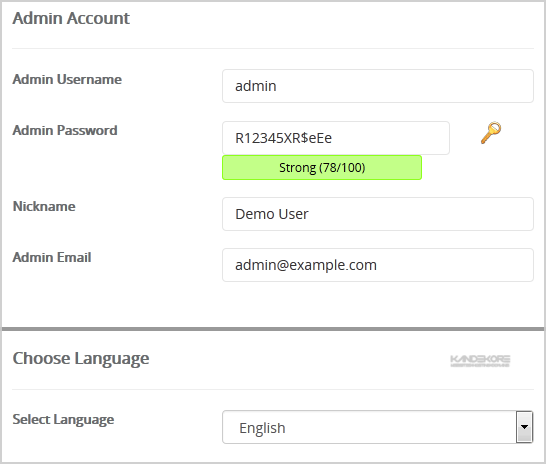Click the 'admin' text in username field

click(256, 86)
